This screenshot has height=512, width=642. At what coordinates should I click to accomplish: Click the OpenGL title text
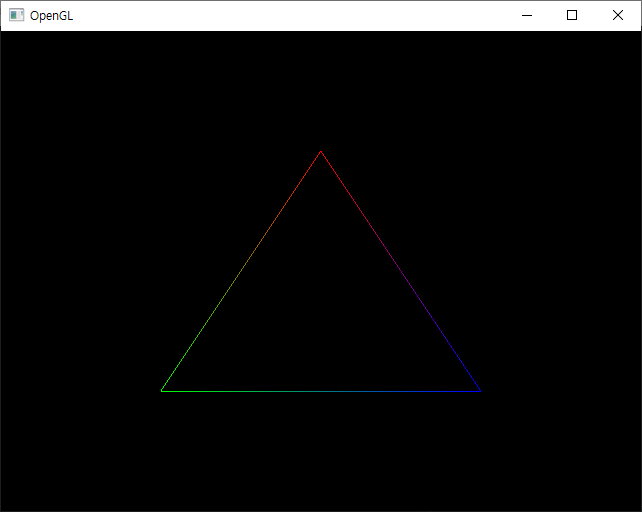(x=52, y=16)
